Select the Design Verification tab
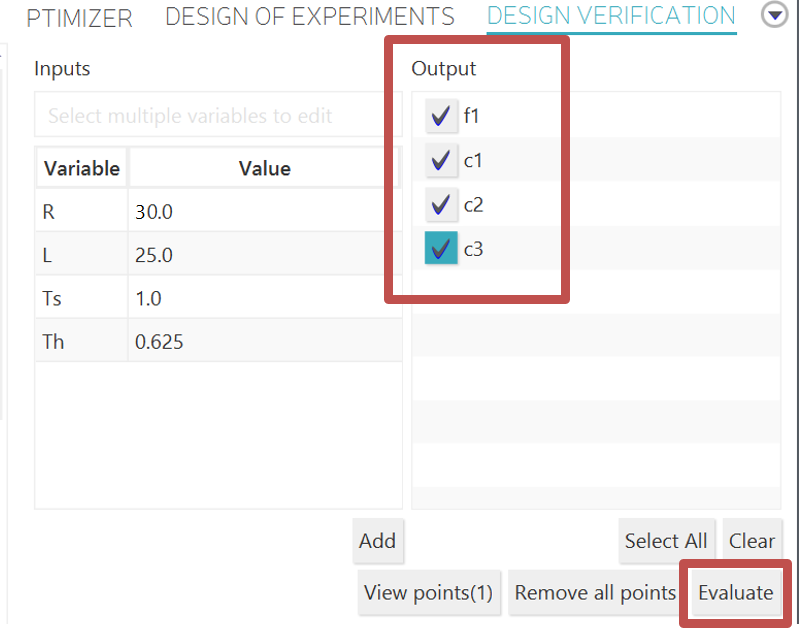This screenshot has width=799, height=628. pyautogui.click(x=611, y=16)
